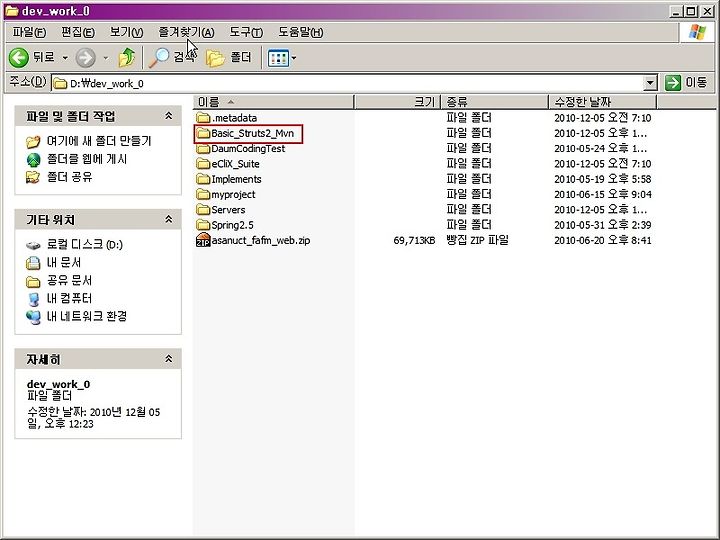Click the eCliX_Suite folder icon
This screenshot has width=720, height=540.
coord(202,164)
